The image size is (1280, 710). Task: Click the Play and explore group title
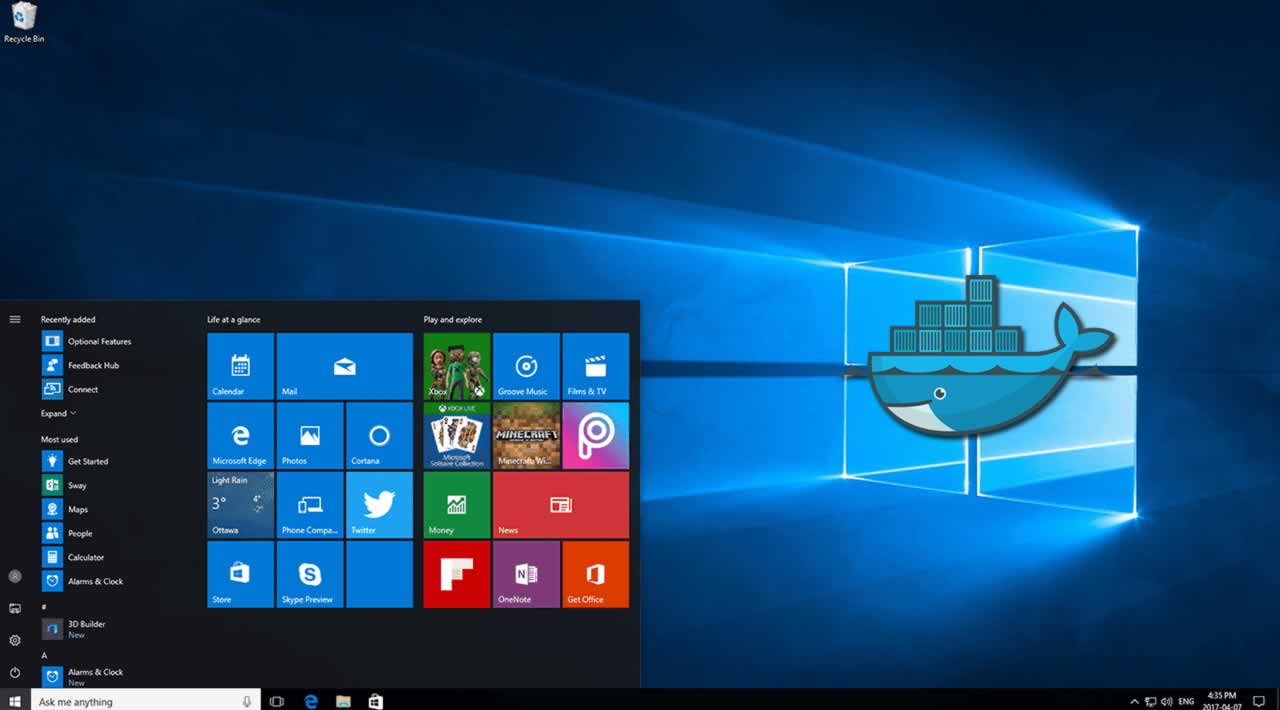453,320
